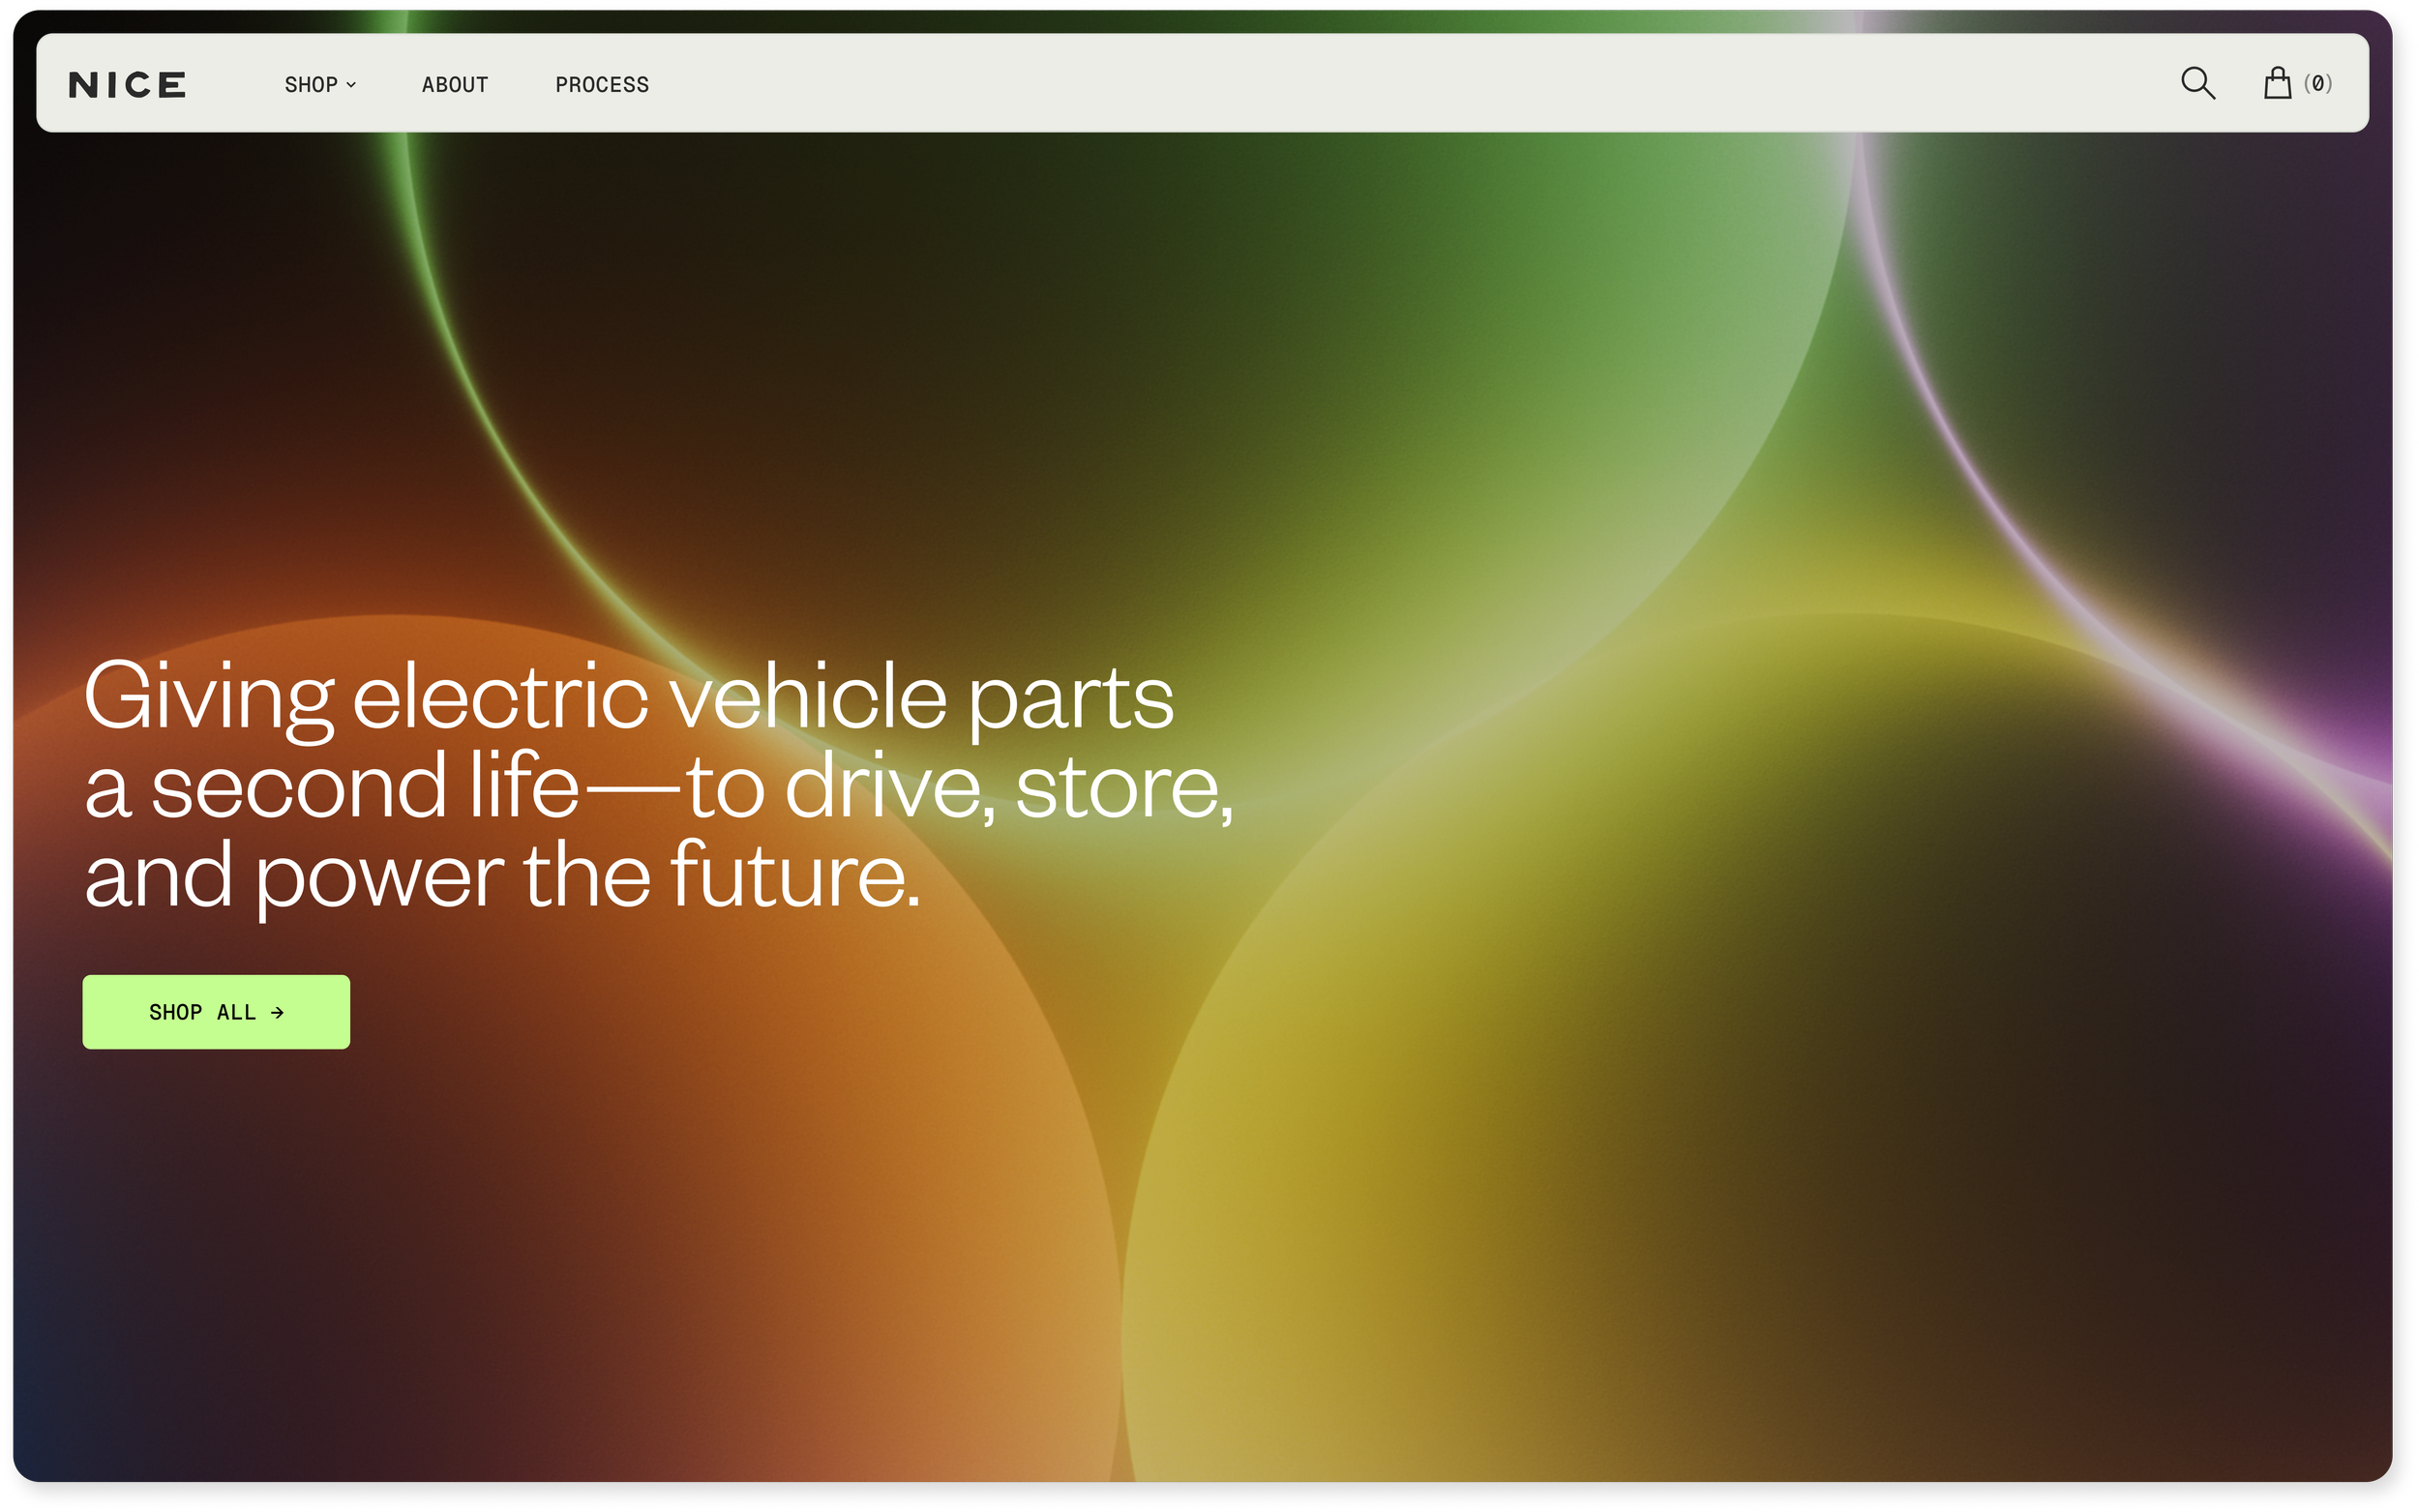The image size is (2419, 1512).
Task: Navigate to the PROCESS page
Action: 602,85
